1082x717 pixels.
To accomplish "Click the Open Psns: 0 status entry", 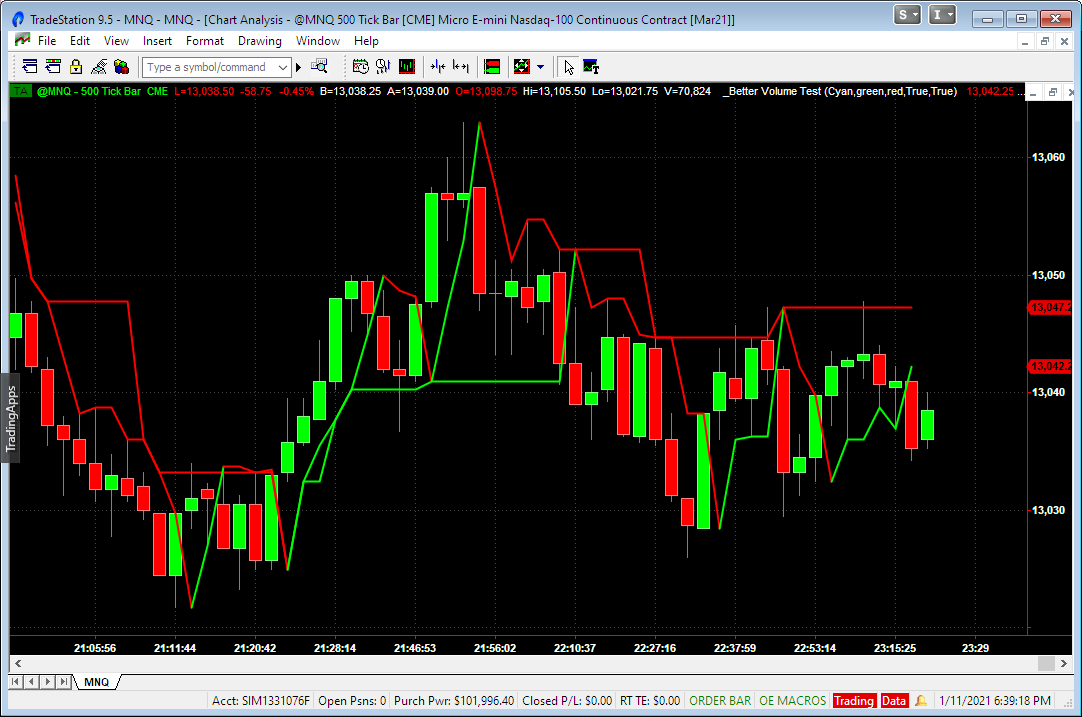I will (352, 700).
